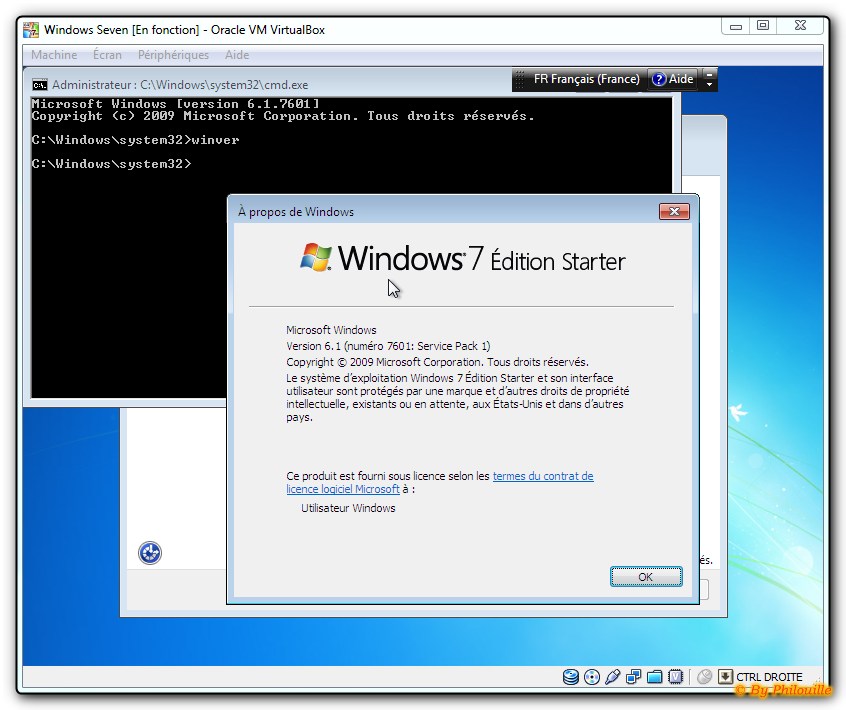The image size is (846, 710).
Task: Open the shared folders status icon
Action: 655,677
